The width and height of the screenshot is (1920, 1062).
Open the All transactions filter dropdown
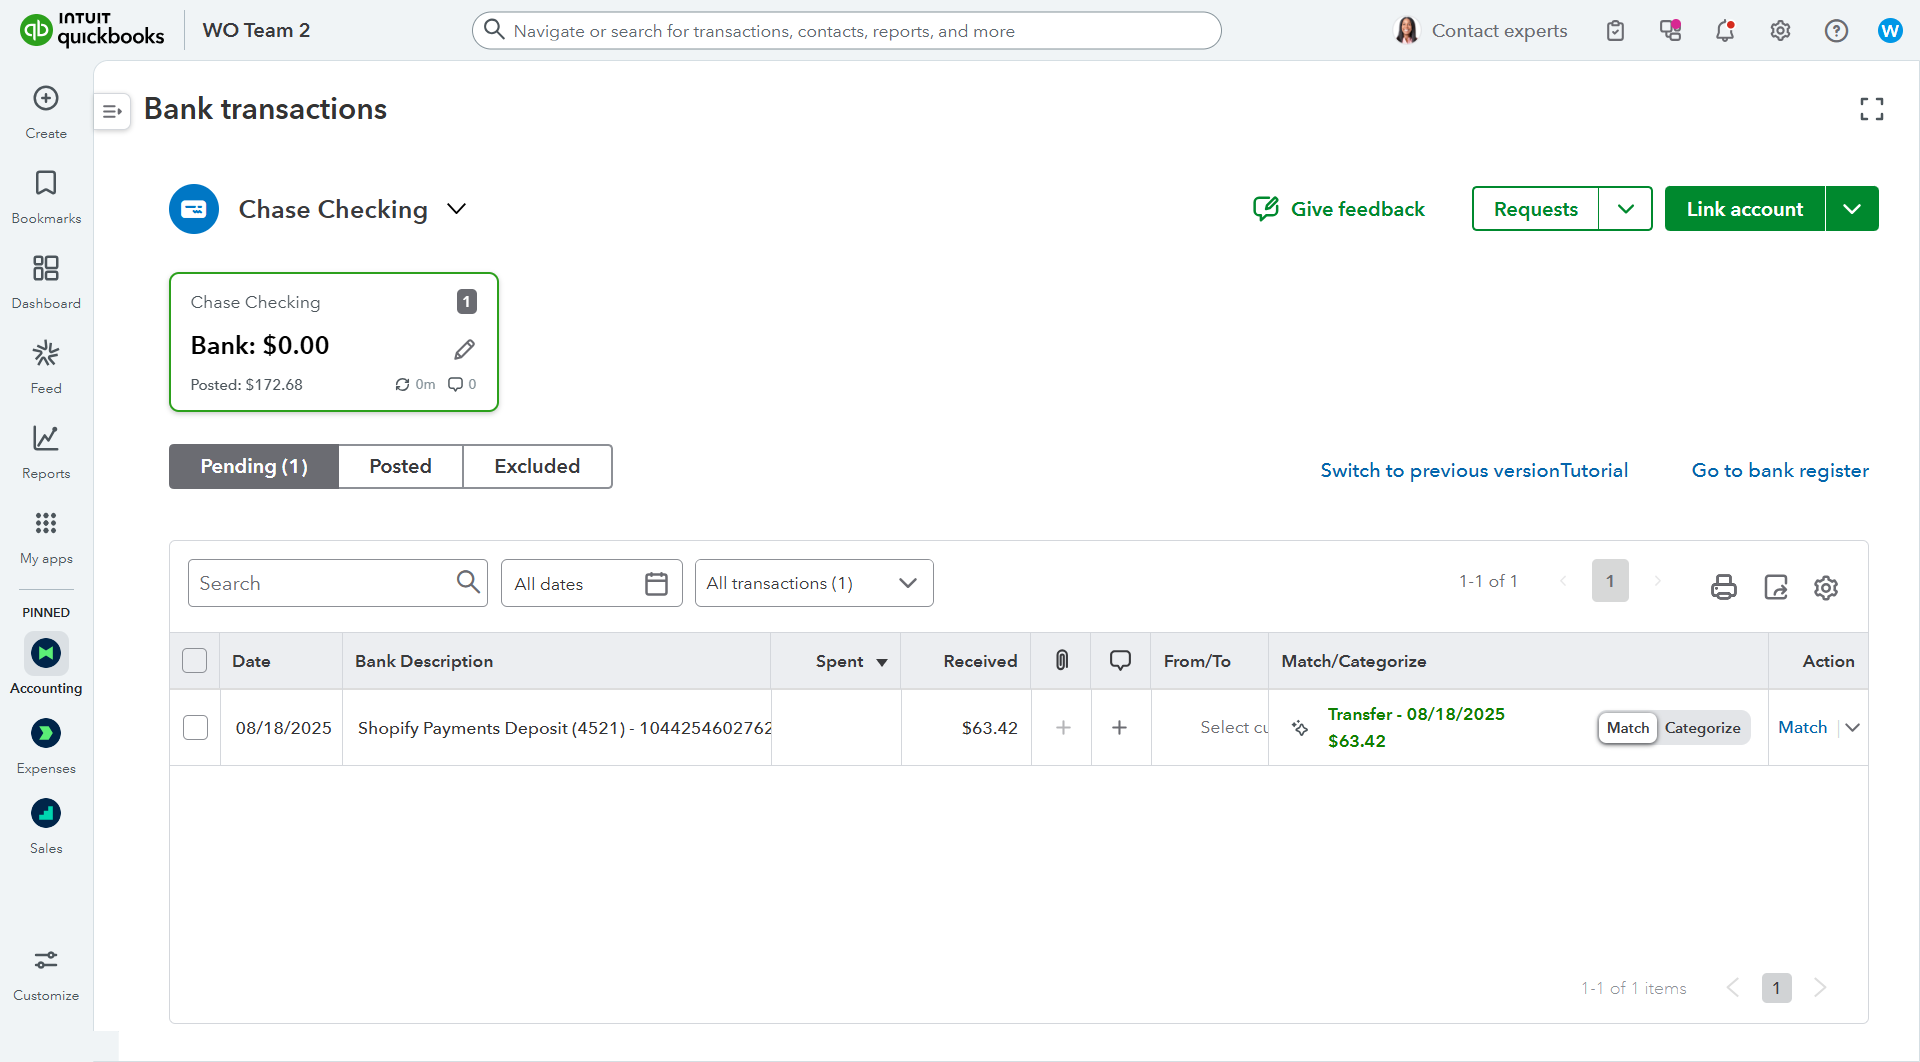click(x=813, y=583)
